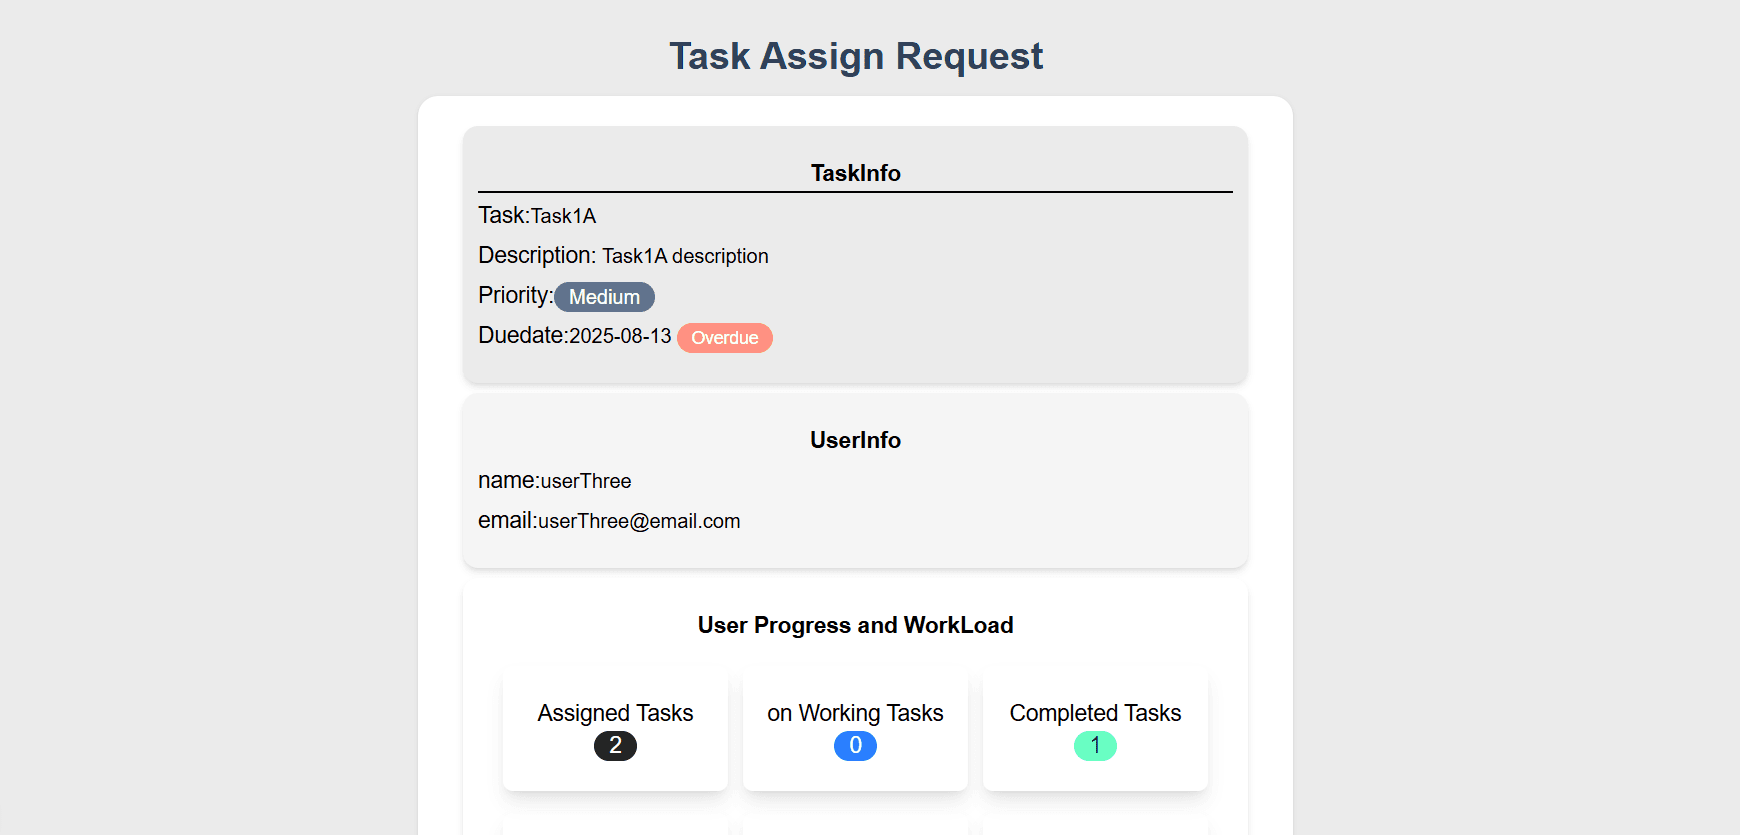Click the Completed Tasks card label

[1095, 713]
